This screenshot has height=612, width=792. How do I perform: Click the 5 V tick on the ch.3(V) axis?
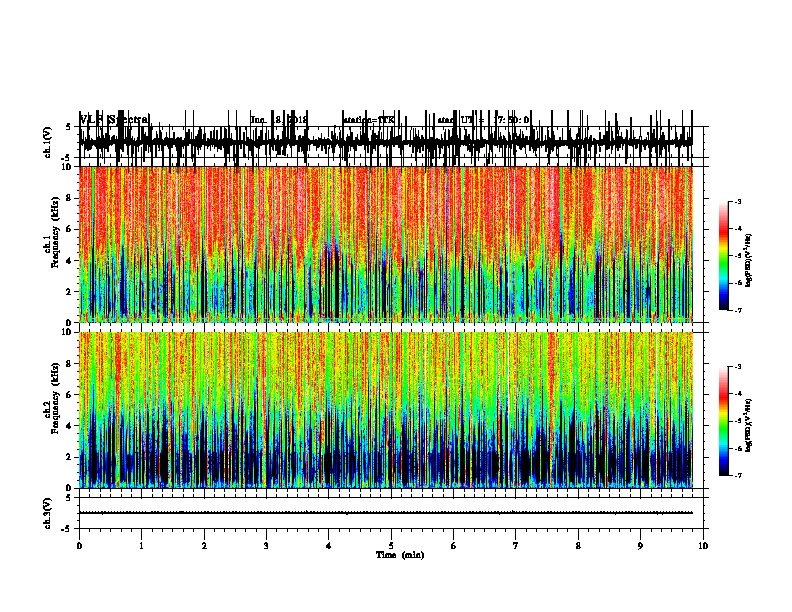(69, 498)
